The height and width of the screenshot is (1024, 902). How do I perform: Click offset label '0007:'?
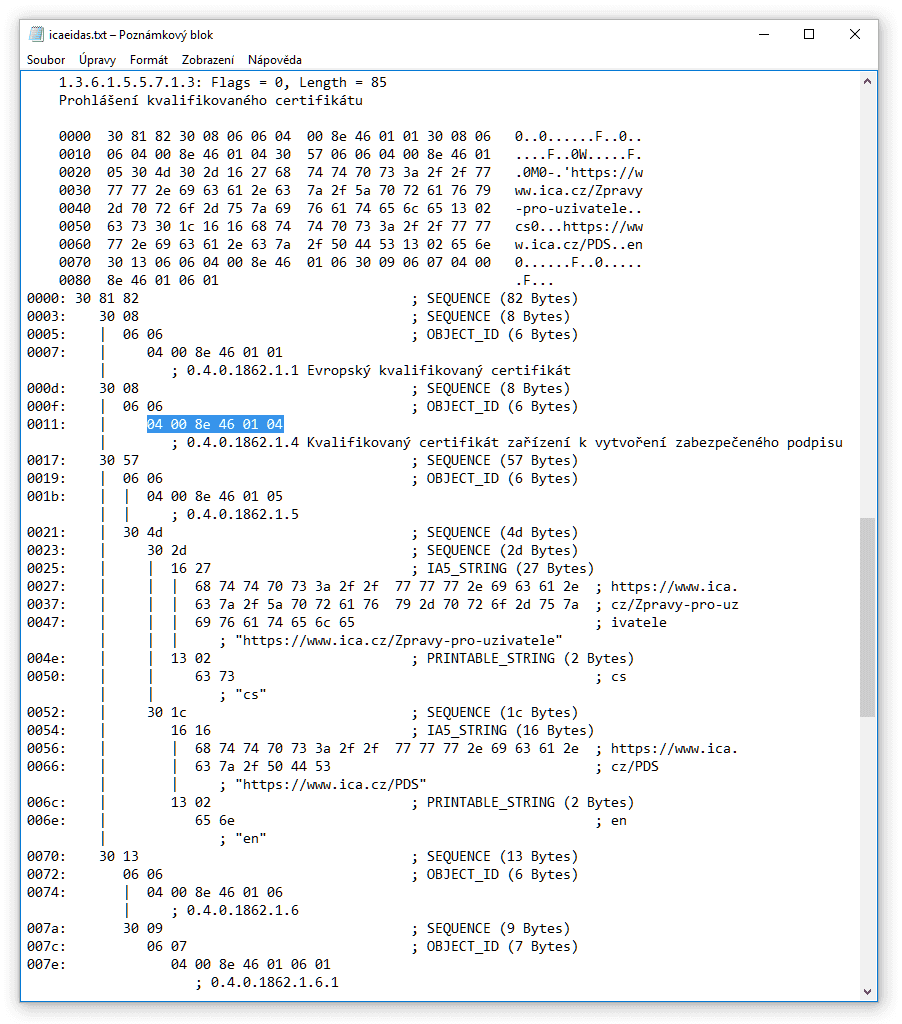tap(46, 353)
